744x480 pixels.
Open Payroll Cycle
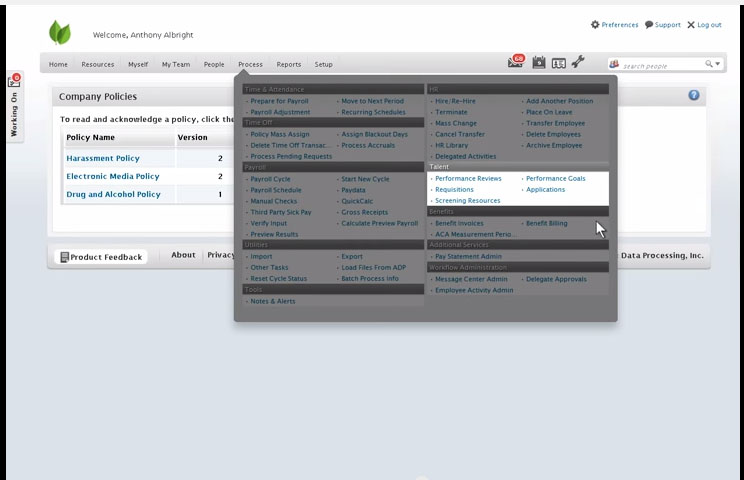tap(270, 179)
